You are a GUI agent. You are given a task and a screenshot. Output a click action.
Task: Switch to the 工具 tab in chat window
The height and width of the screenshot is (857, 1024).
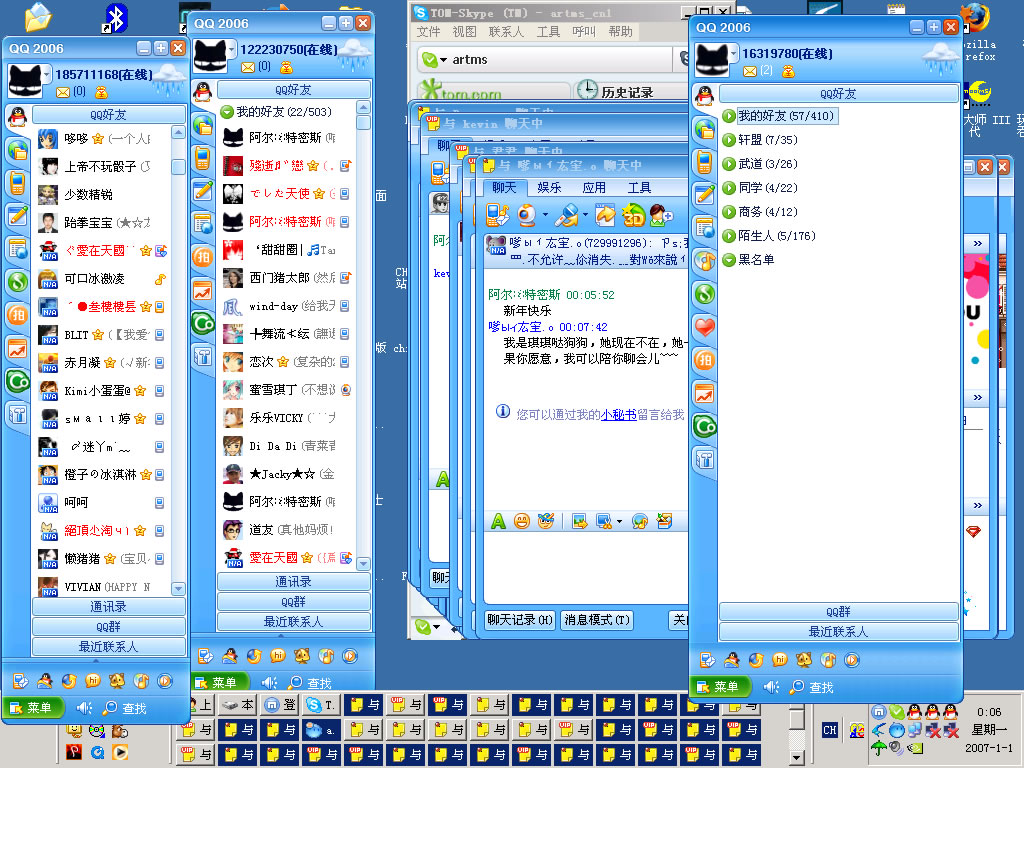coord(639,188)
